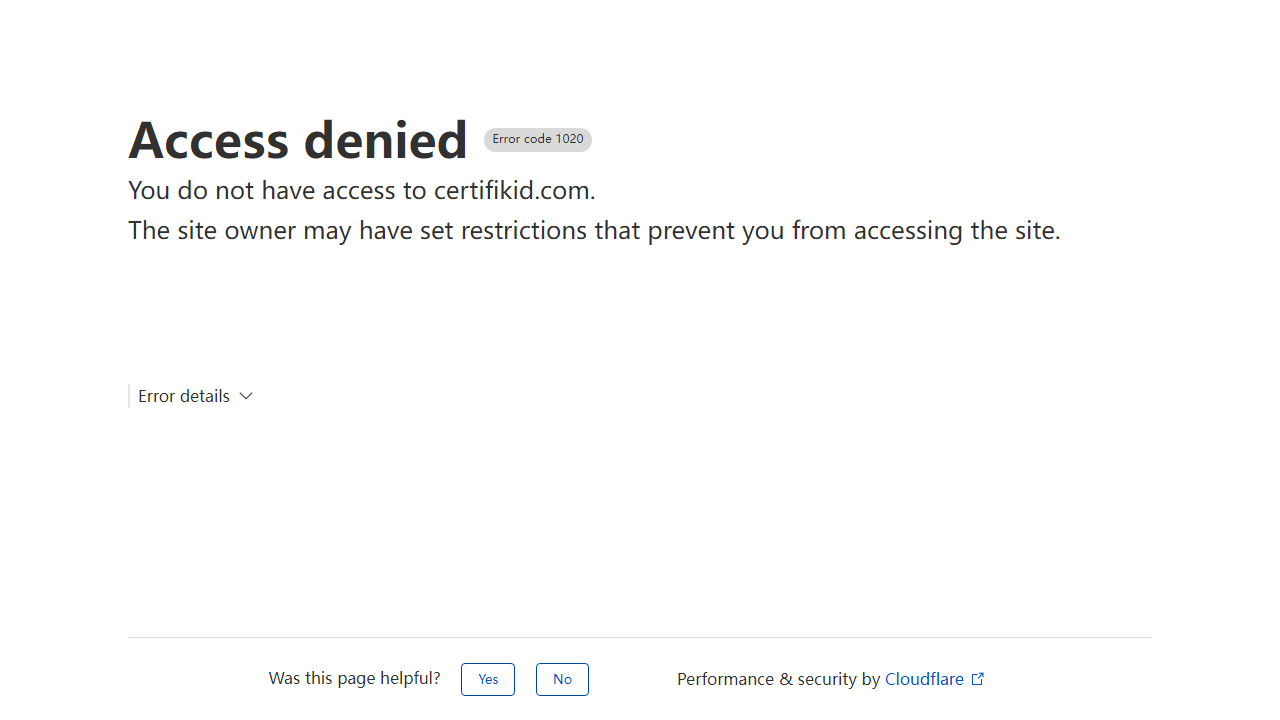
Task: Click the vertical bar left of Error details
Action: tap(129, 396)
